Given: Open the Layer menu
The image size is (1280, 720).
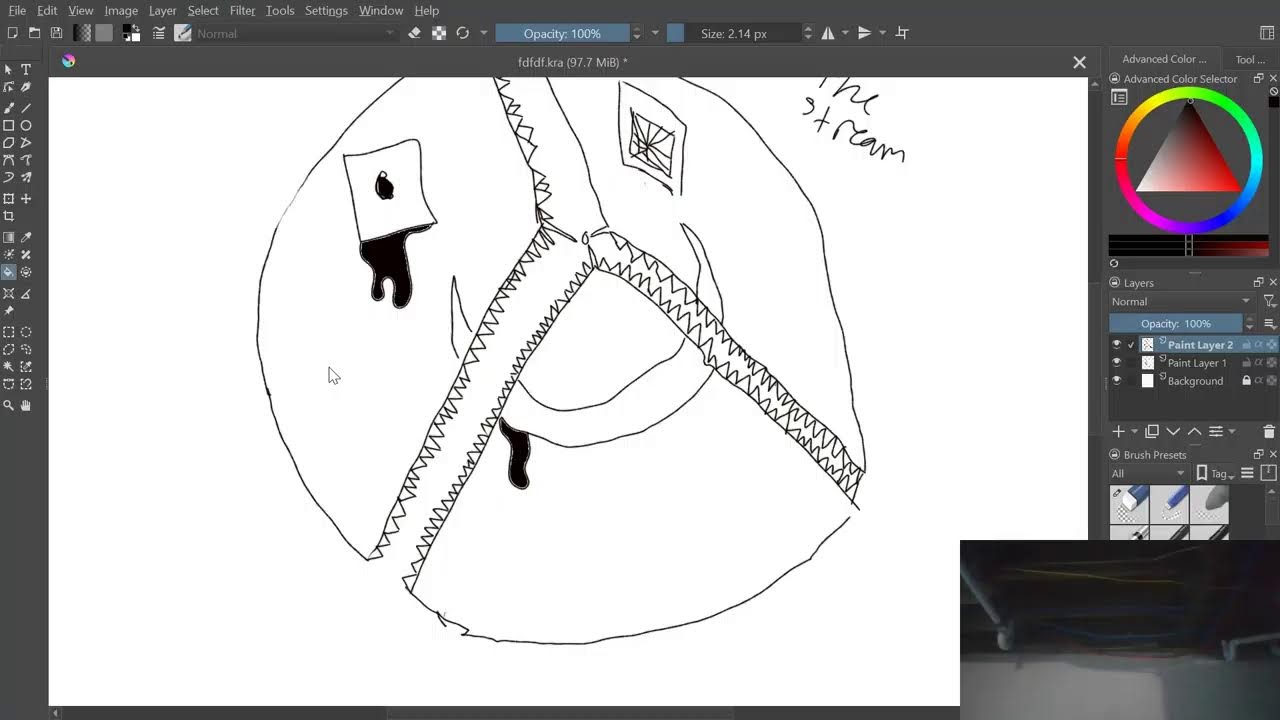Looking at the screenshot, I should pos(163,10).
